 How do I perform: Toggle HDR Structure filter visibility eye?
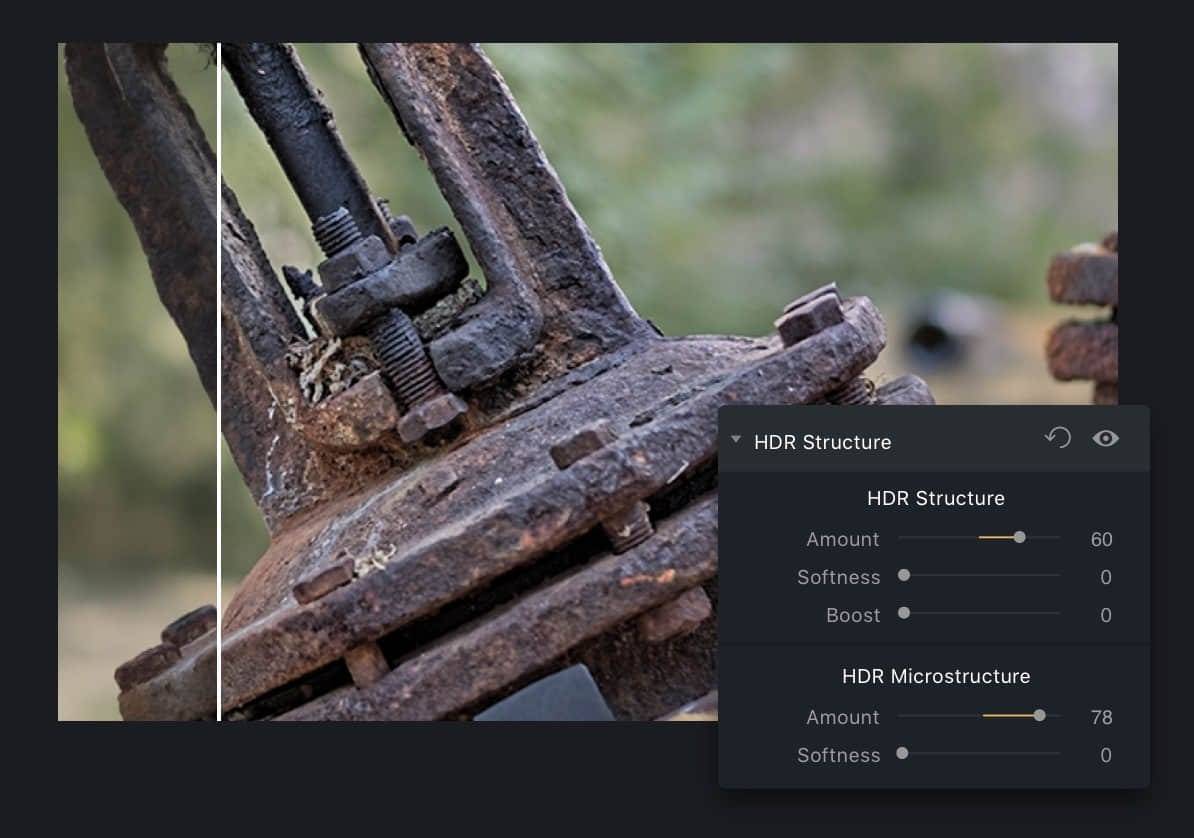pos(1106,438)
